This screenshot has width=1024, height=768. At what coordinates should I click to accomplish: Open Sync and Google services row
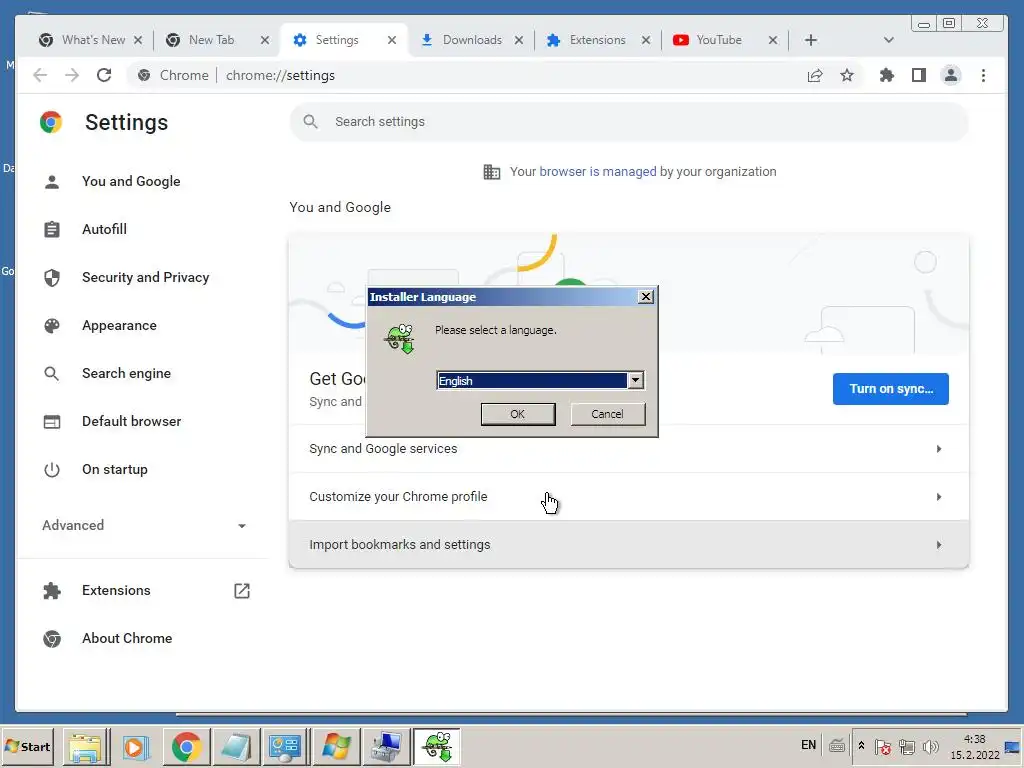click(629, 449)
